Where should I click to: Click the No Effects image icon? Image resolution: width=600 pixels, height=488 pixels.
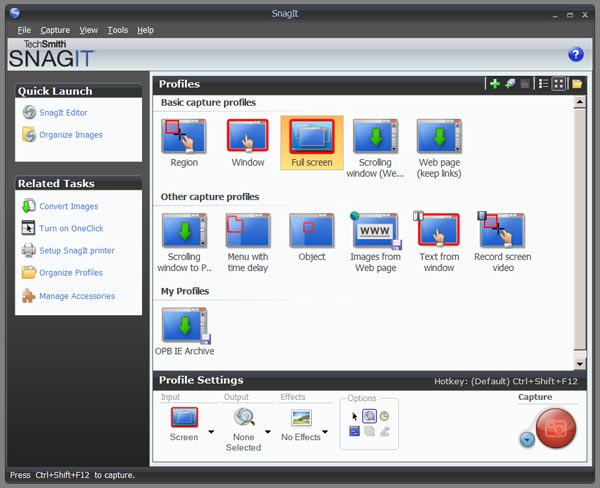coord(301,418)
